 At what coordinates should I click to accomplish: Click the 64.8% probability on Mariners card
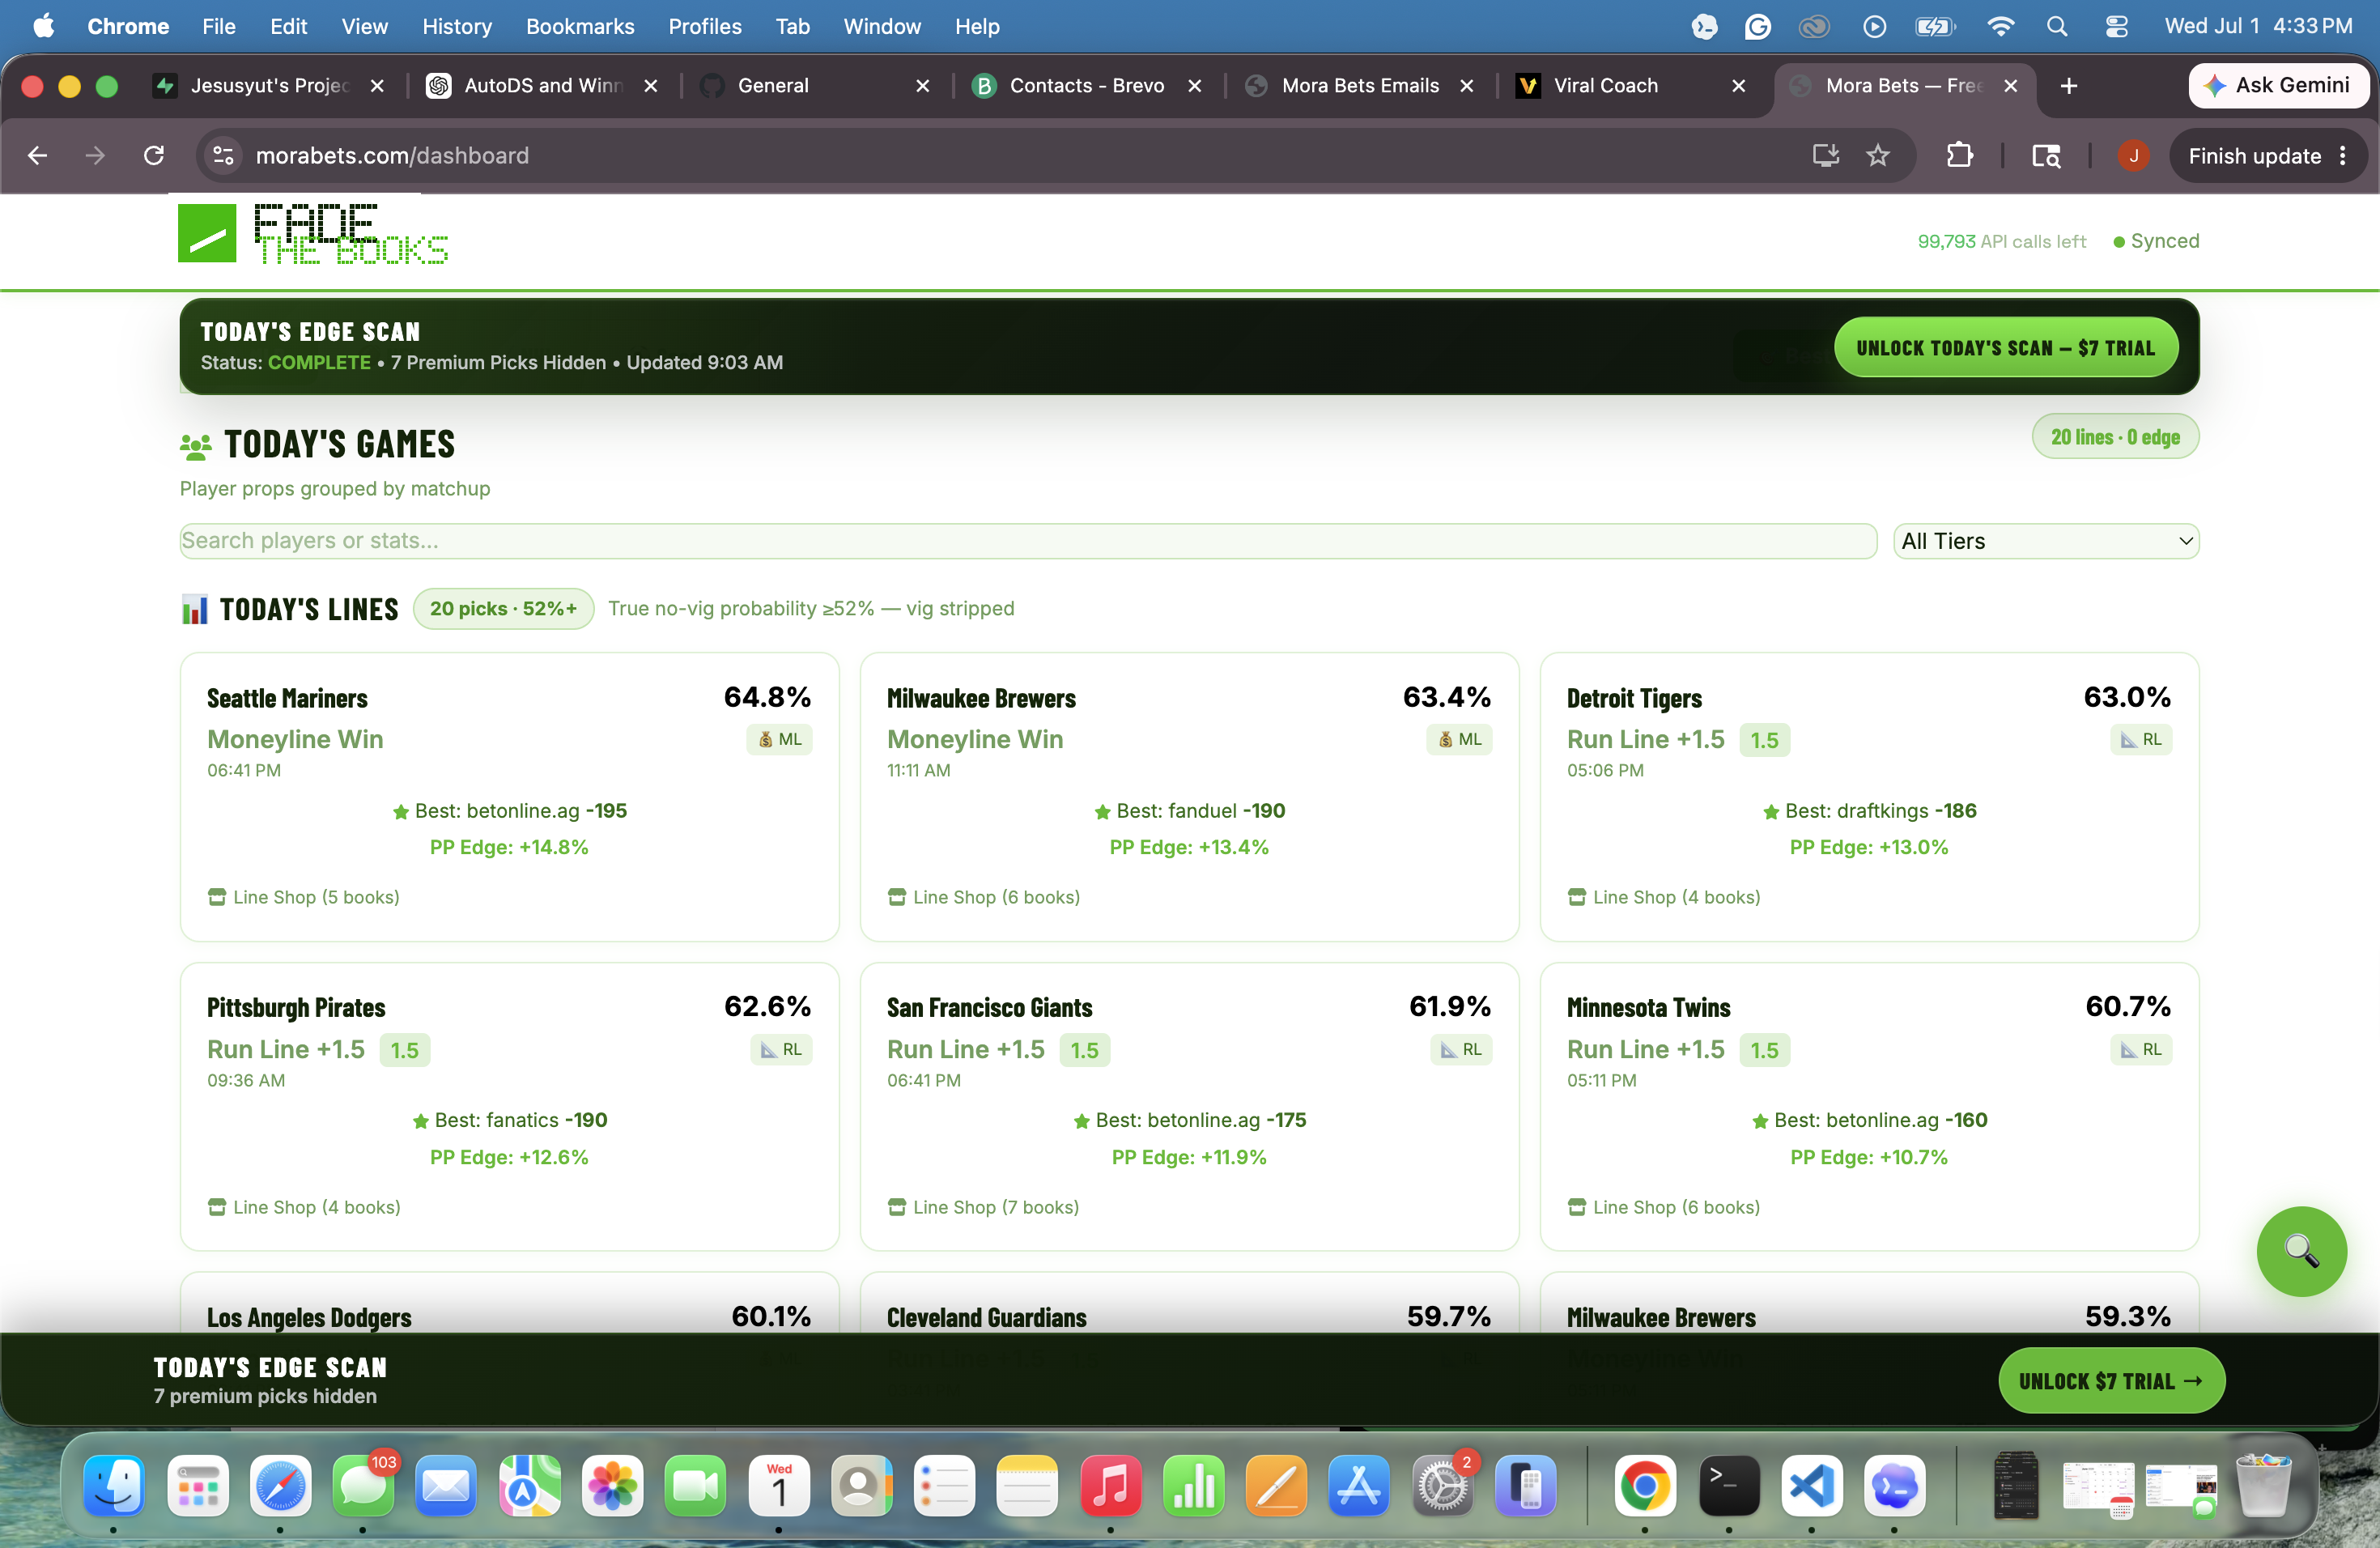pos(767,698)
